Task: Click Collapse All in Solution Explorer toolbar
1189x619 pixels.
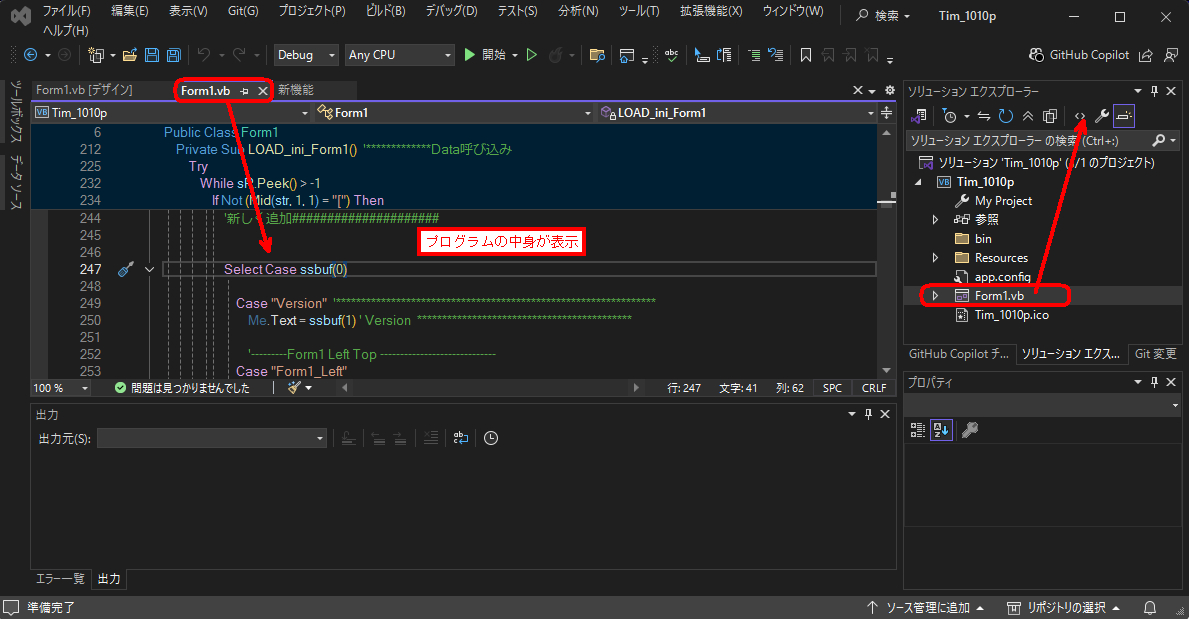Action: [1027, 116]
